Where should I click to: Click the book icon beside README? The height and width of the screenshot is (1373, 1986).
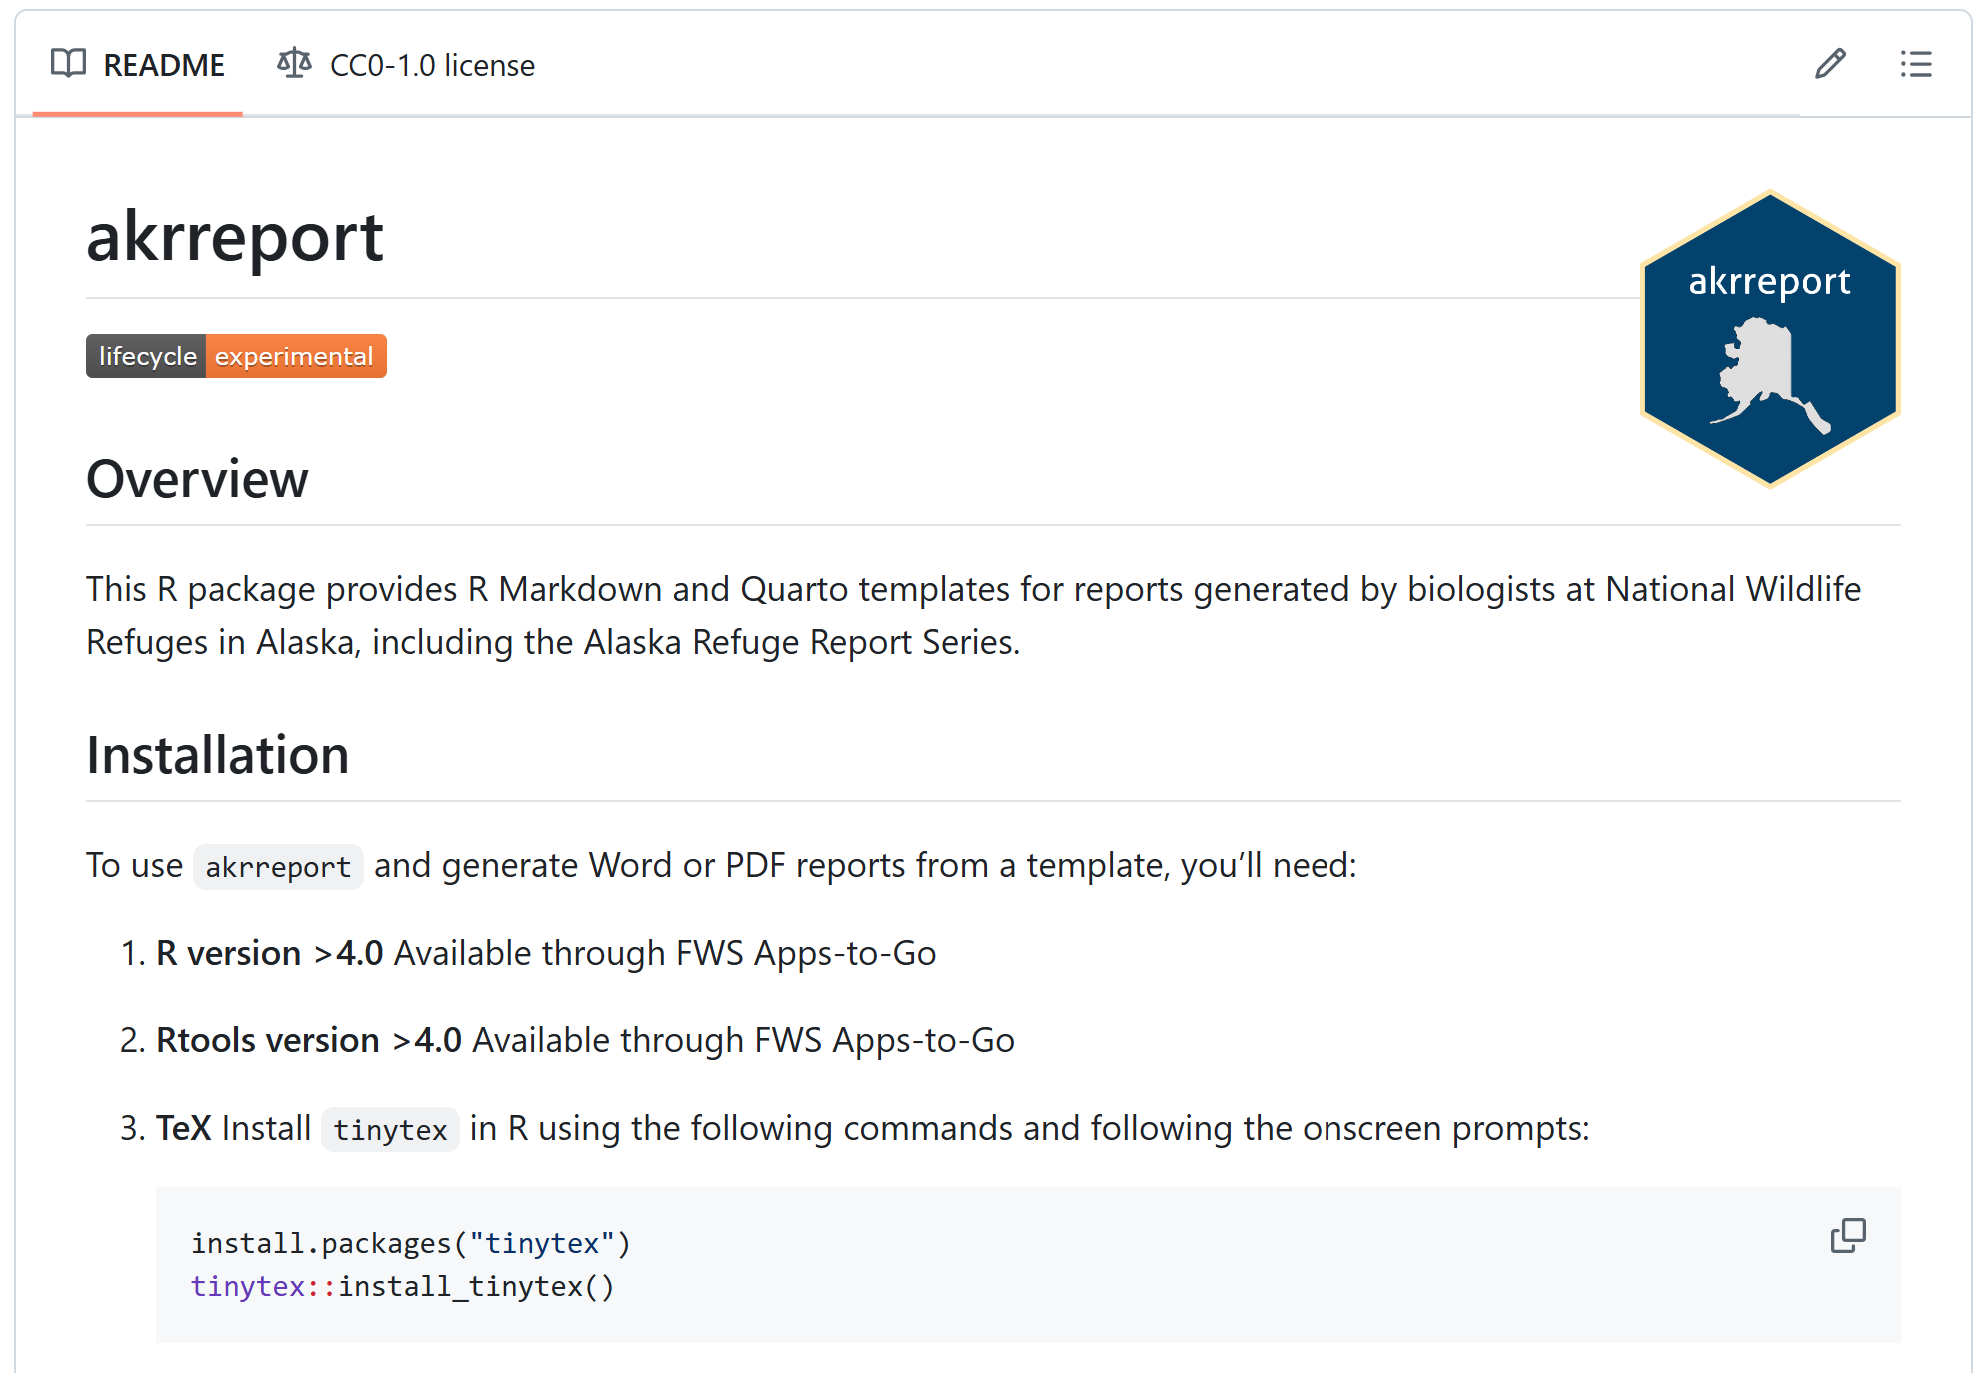click(x=67, y=64)
